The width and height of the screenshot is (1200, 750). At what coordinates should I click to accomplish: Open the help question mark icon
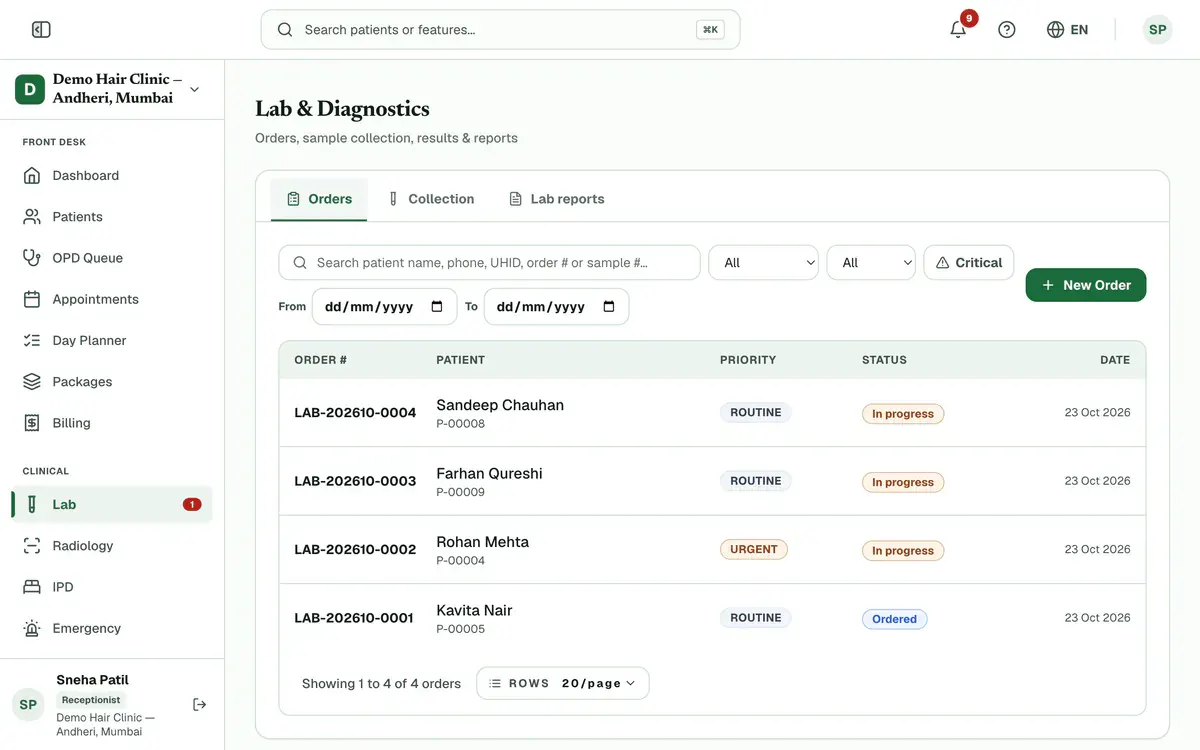1007,30
